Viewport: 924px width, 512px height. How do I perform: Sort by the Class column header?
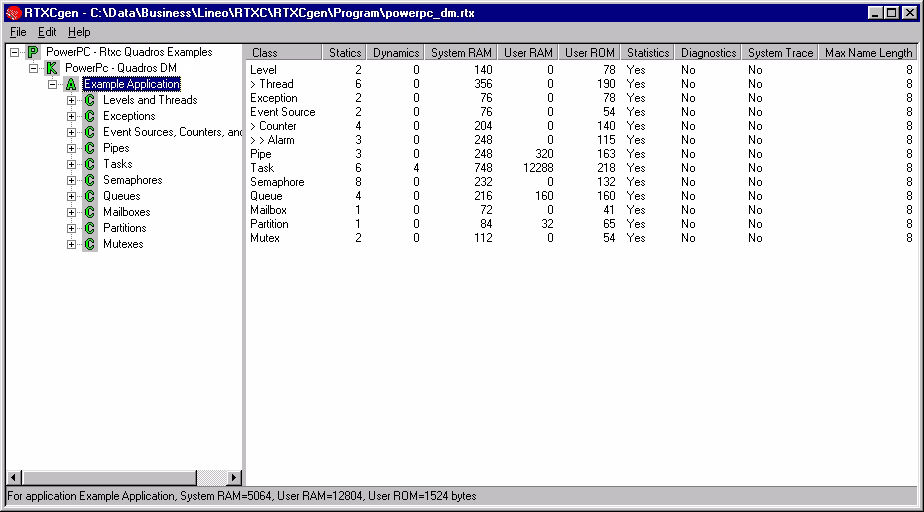coord(283,52)
